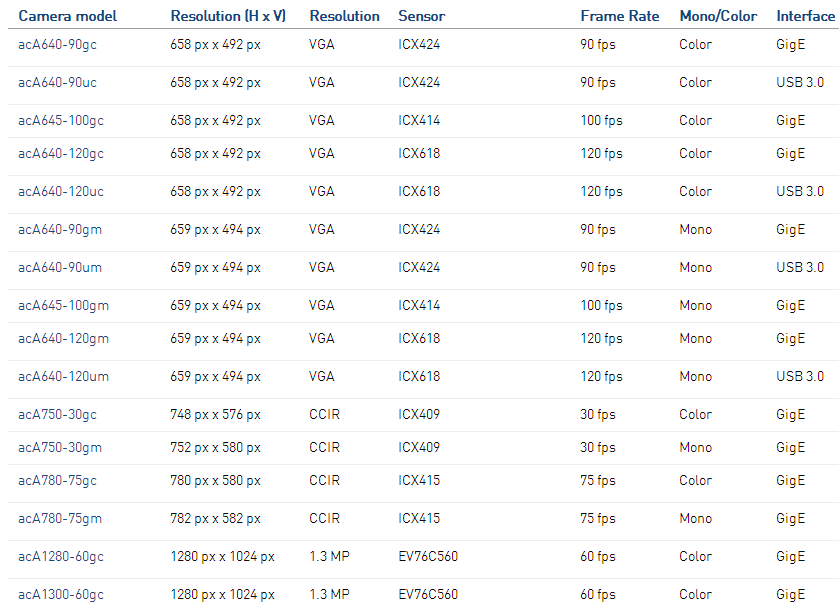This screenshot has height=611, width=839.
Task: Click the acA640-90uc camera link
Action: click(x=58, y=83)
